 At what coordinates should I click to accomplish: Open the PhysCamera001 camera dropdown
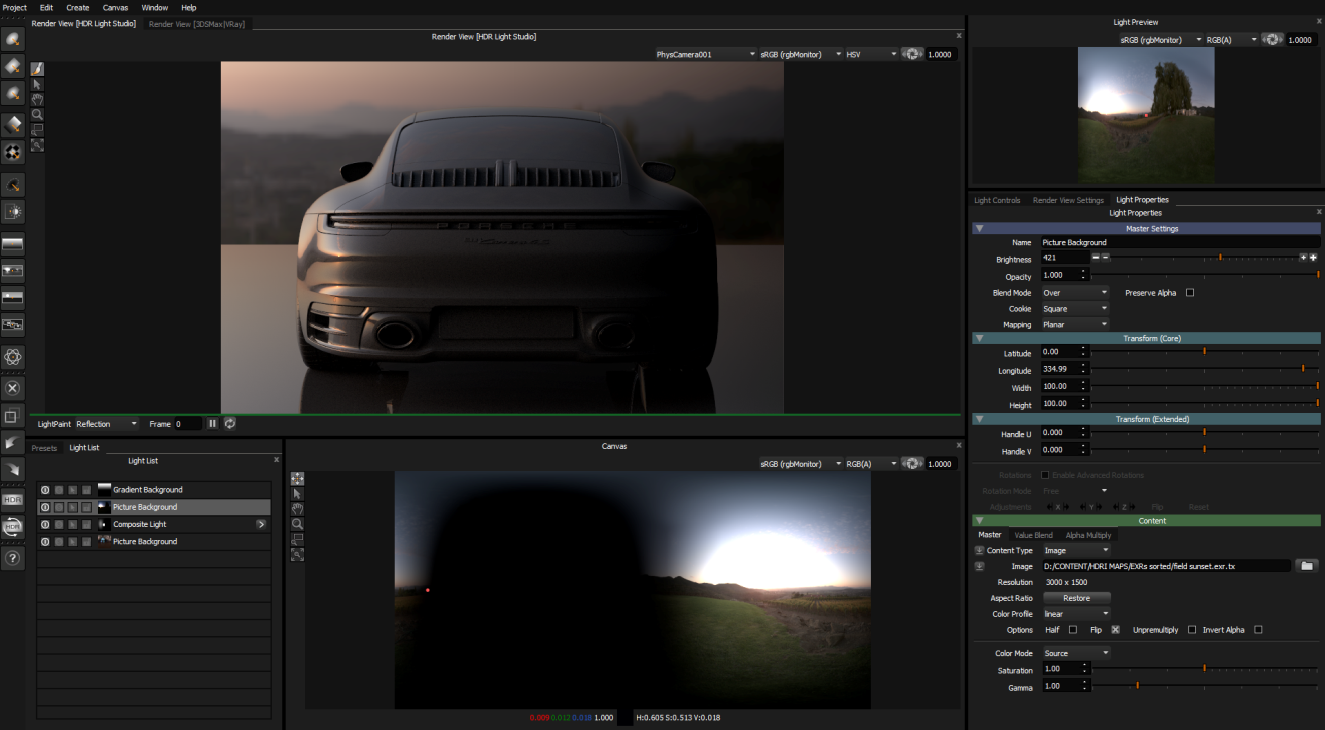[x=706, y=54]
